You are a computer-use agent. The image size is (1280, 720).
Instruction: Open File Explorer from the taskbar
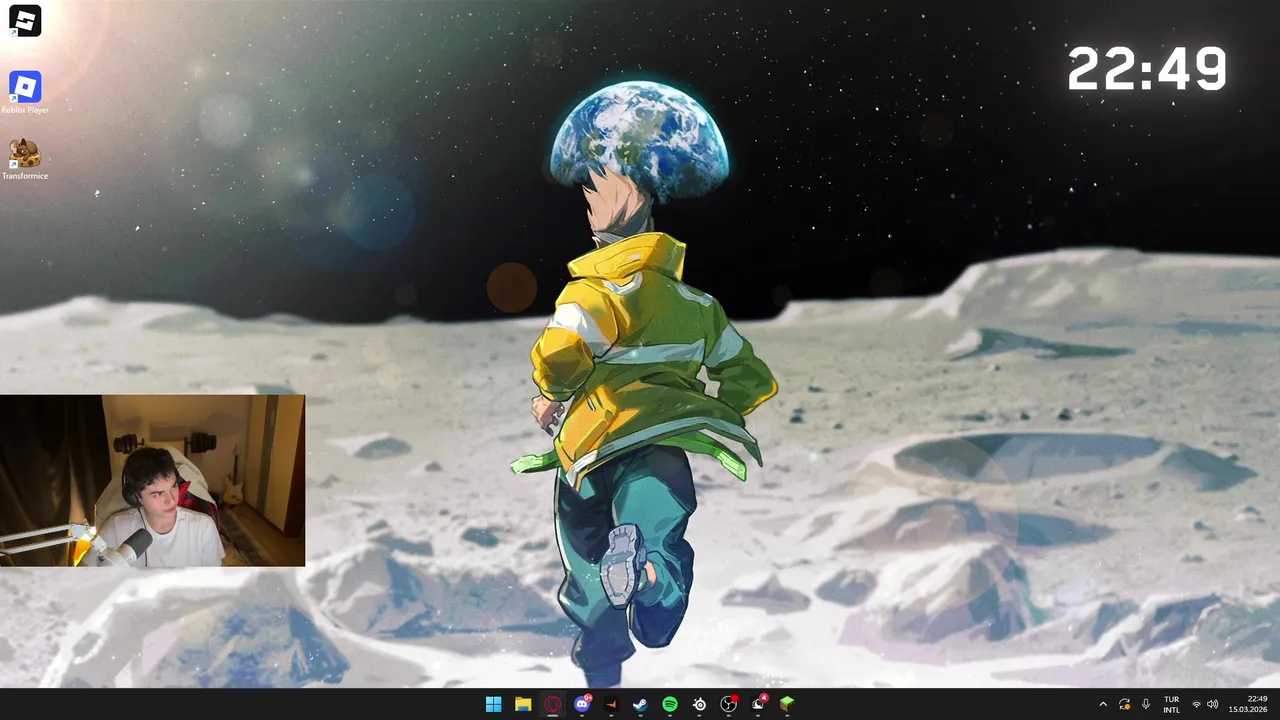point(523,704)
